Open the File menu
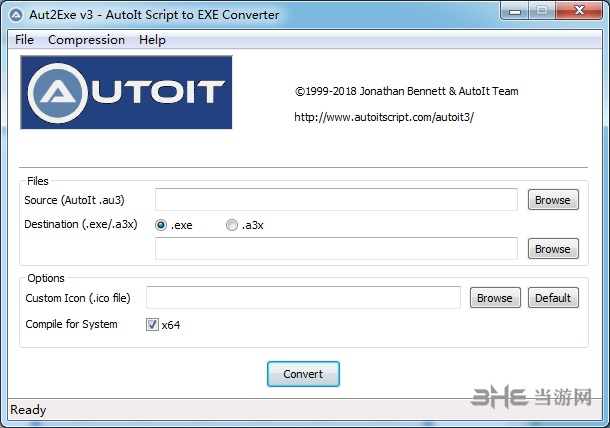 (24, 40)
